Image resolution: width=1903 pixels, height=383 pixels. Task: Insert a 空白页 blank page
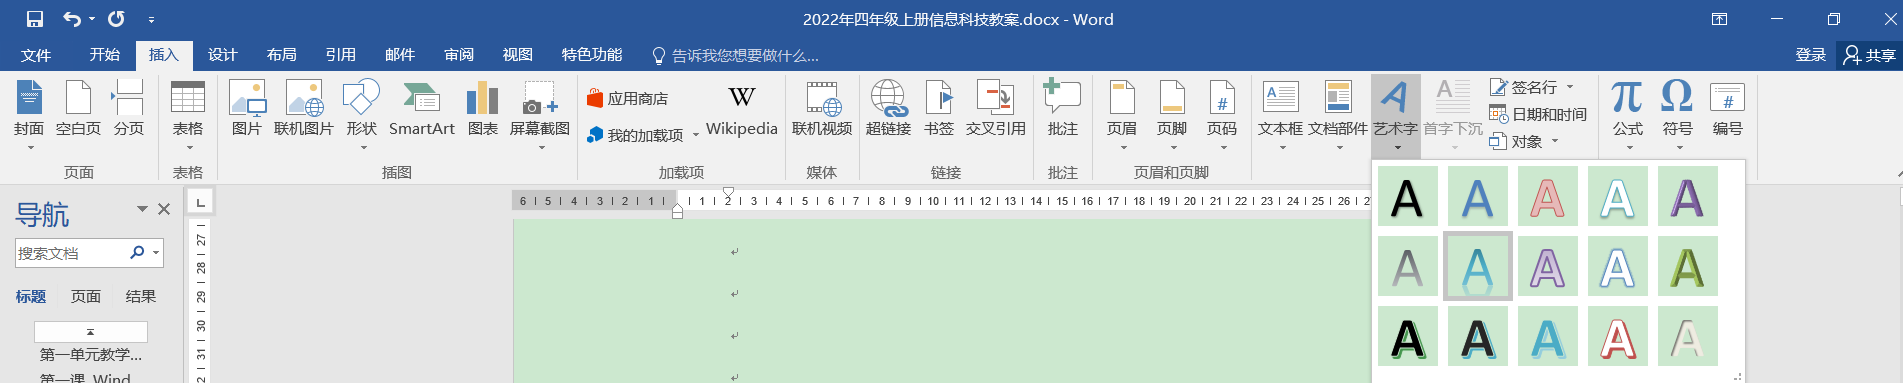coord(78,108)
